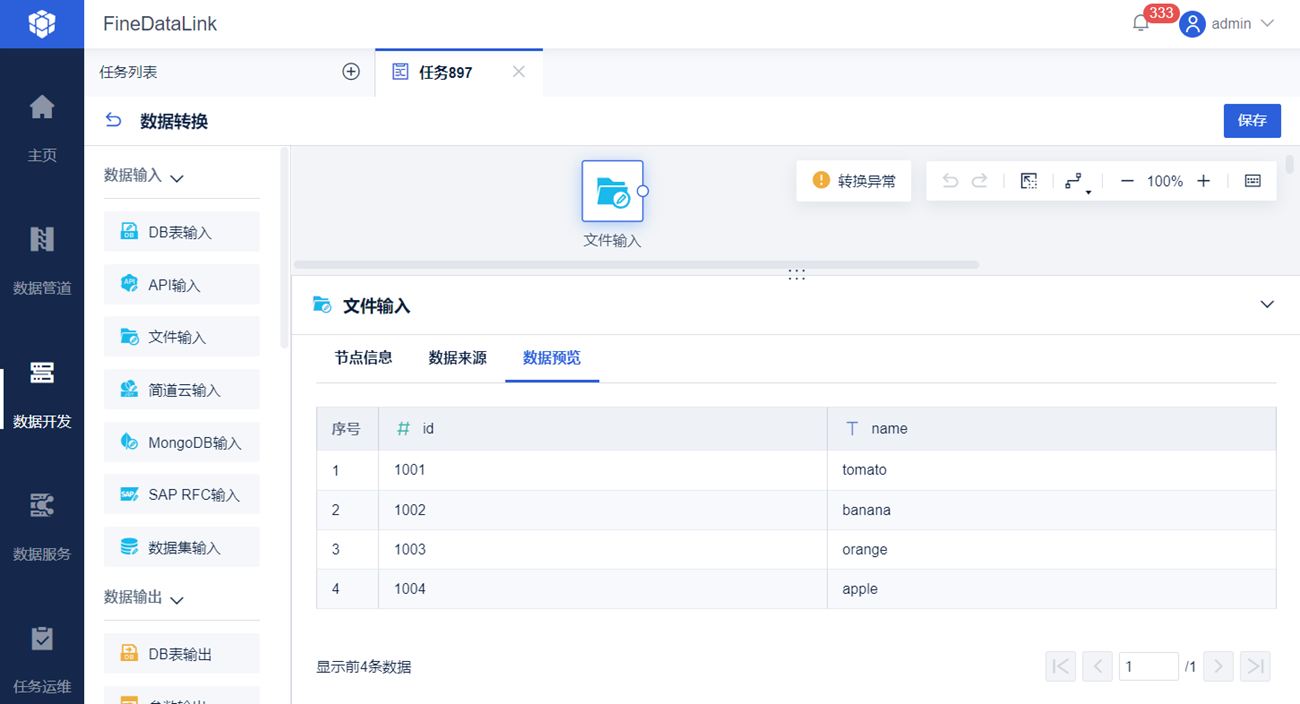Screen dimensions: 1300x704
Task: Choose the API输入 operator
Action: [x=182, y=285]
